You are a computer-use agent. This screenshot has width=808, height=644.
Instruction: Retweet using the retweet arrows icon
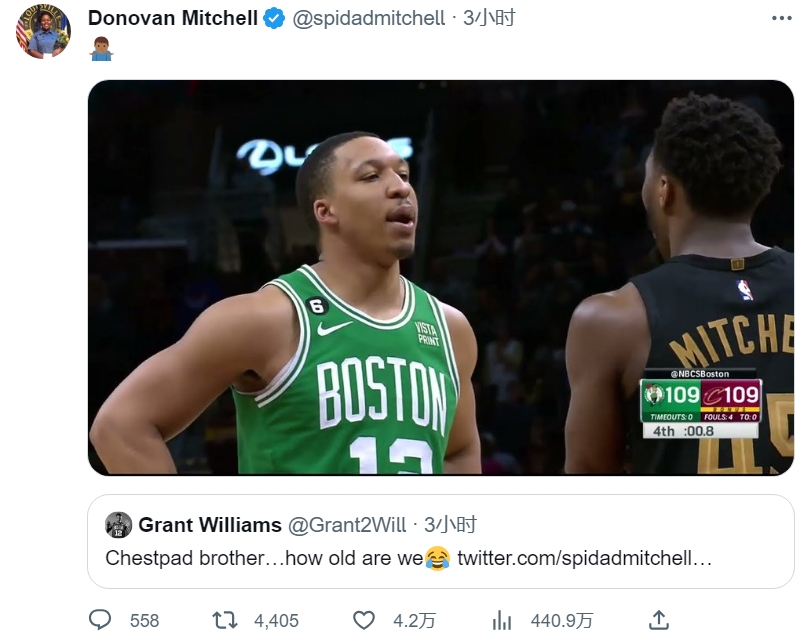225,620
